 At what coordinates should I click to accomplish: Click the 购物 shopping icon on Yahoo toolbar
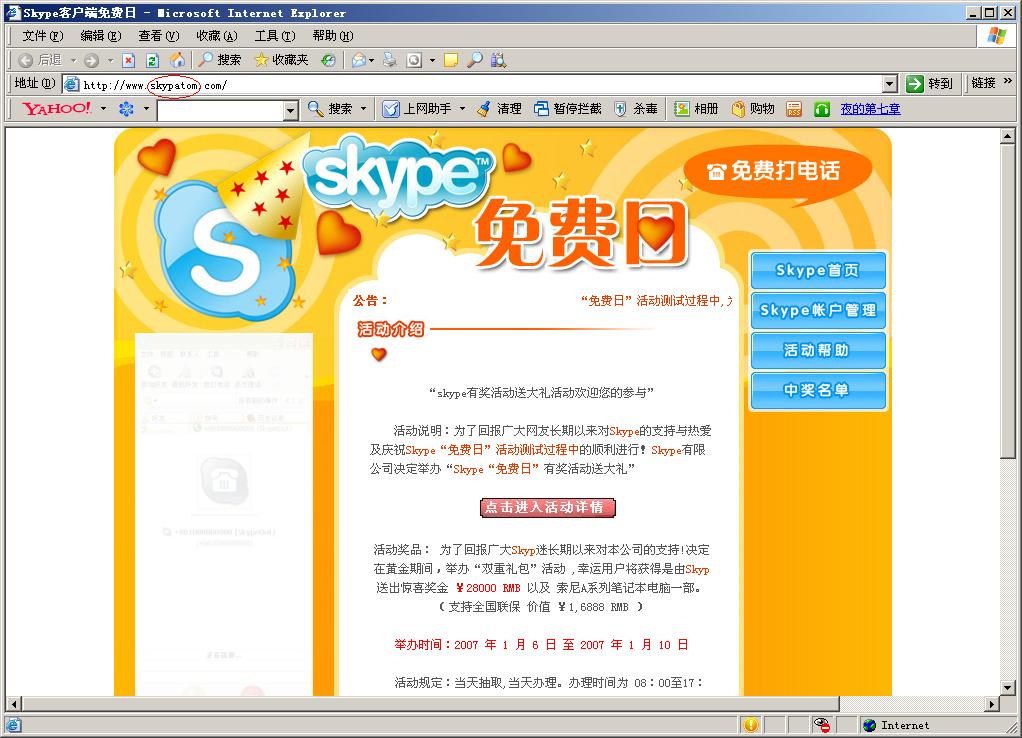752,108
